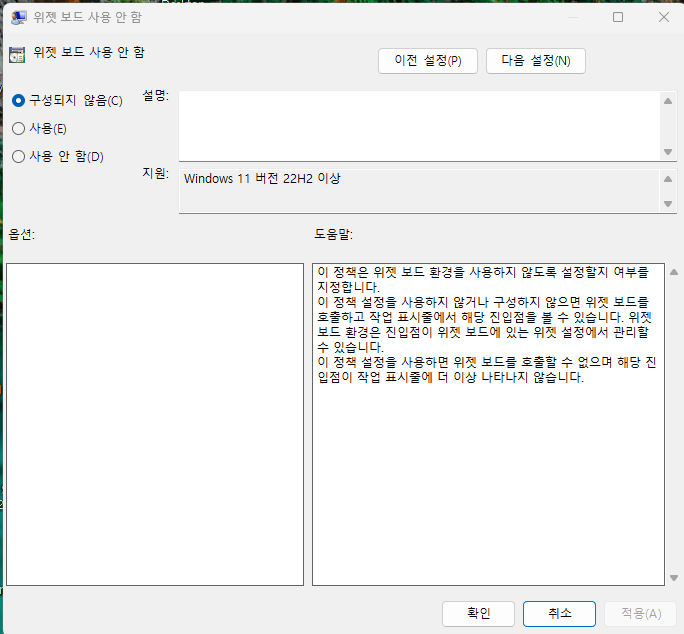
Task: Click inside the 설명 comment text box
Action: pyautogui.click(x=419, y=126)
